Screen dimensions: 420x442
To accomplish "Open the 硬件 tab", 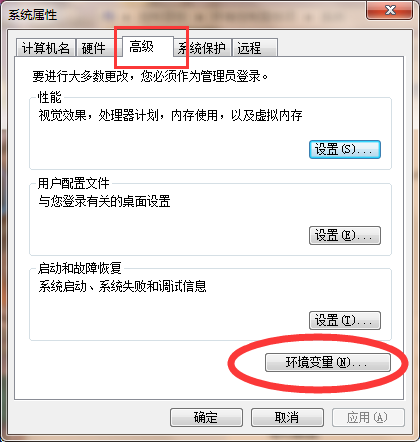I will (x=94, y=48).
